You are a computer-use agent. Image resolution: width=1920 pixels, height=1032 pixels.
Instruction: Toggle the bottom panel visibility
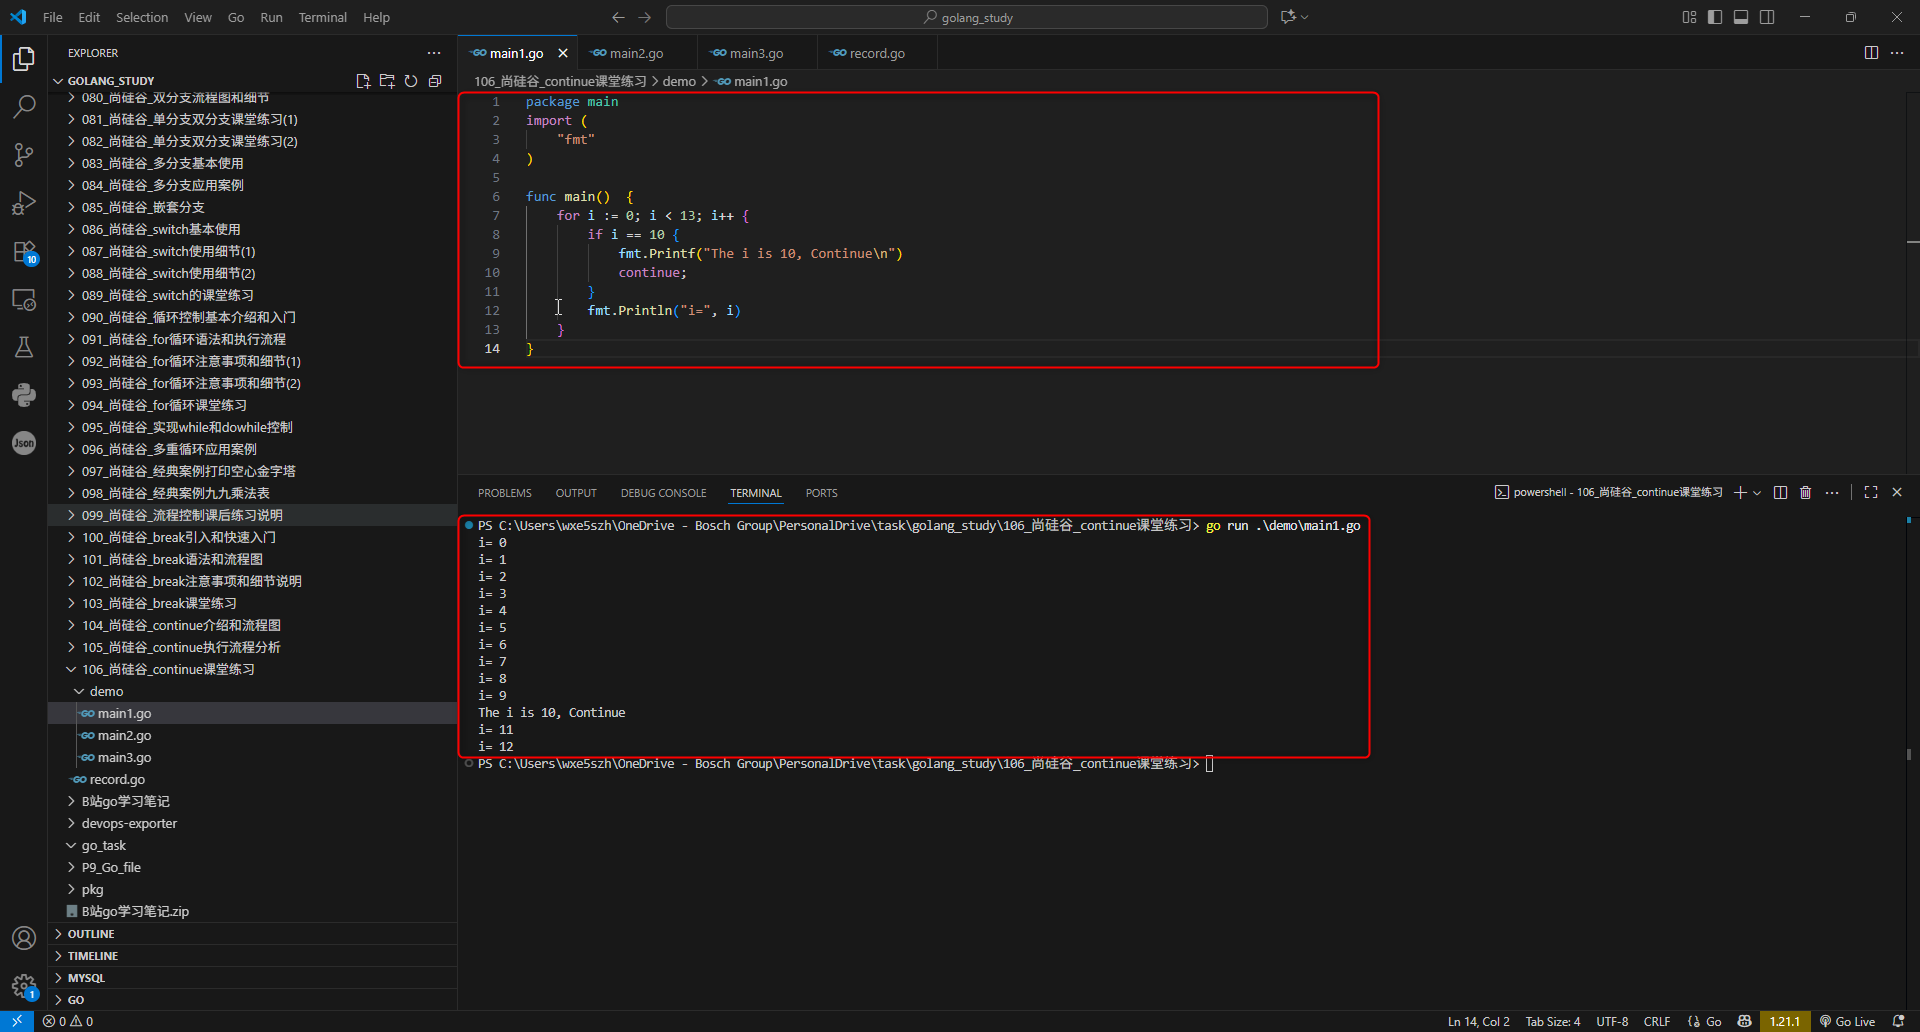tap(1741, 17)
